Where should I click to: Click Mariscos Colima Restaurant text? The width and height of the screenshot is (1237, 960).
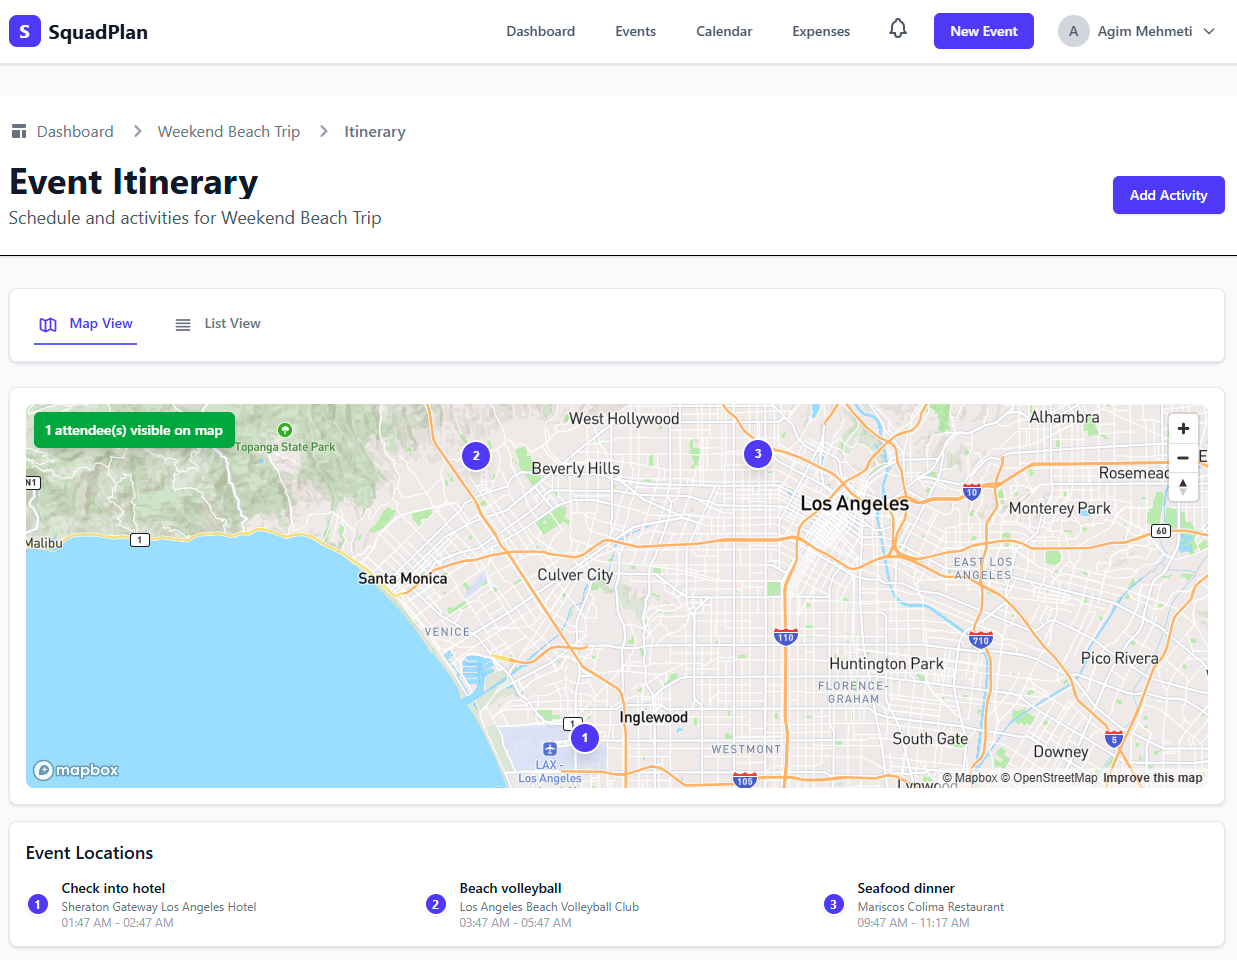pos(931,907)
